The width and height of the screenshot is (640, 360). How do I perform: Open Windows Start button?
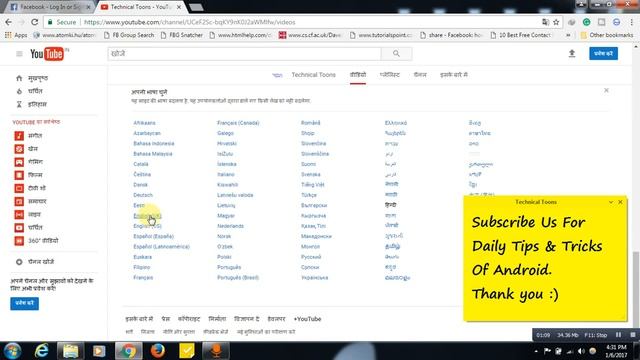12,351
